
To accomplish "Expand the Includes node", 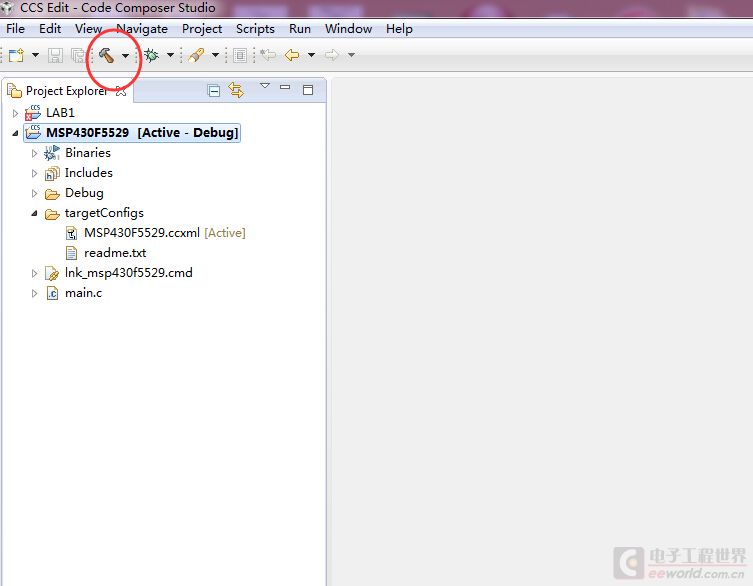I will point(34,173).
